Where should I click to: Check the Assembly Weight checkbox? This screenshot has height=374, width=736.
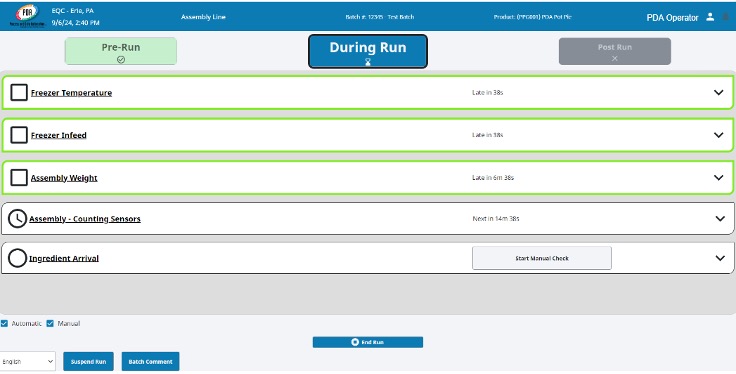pos(19,177)
